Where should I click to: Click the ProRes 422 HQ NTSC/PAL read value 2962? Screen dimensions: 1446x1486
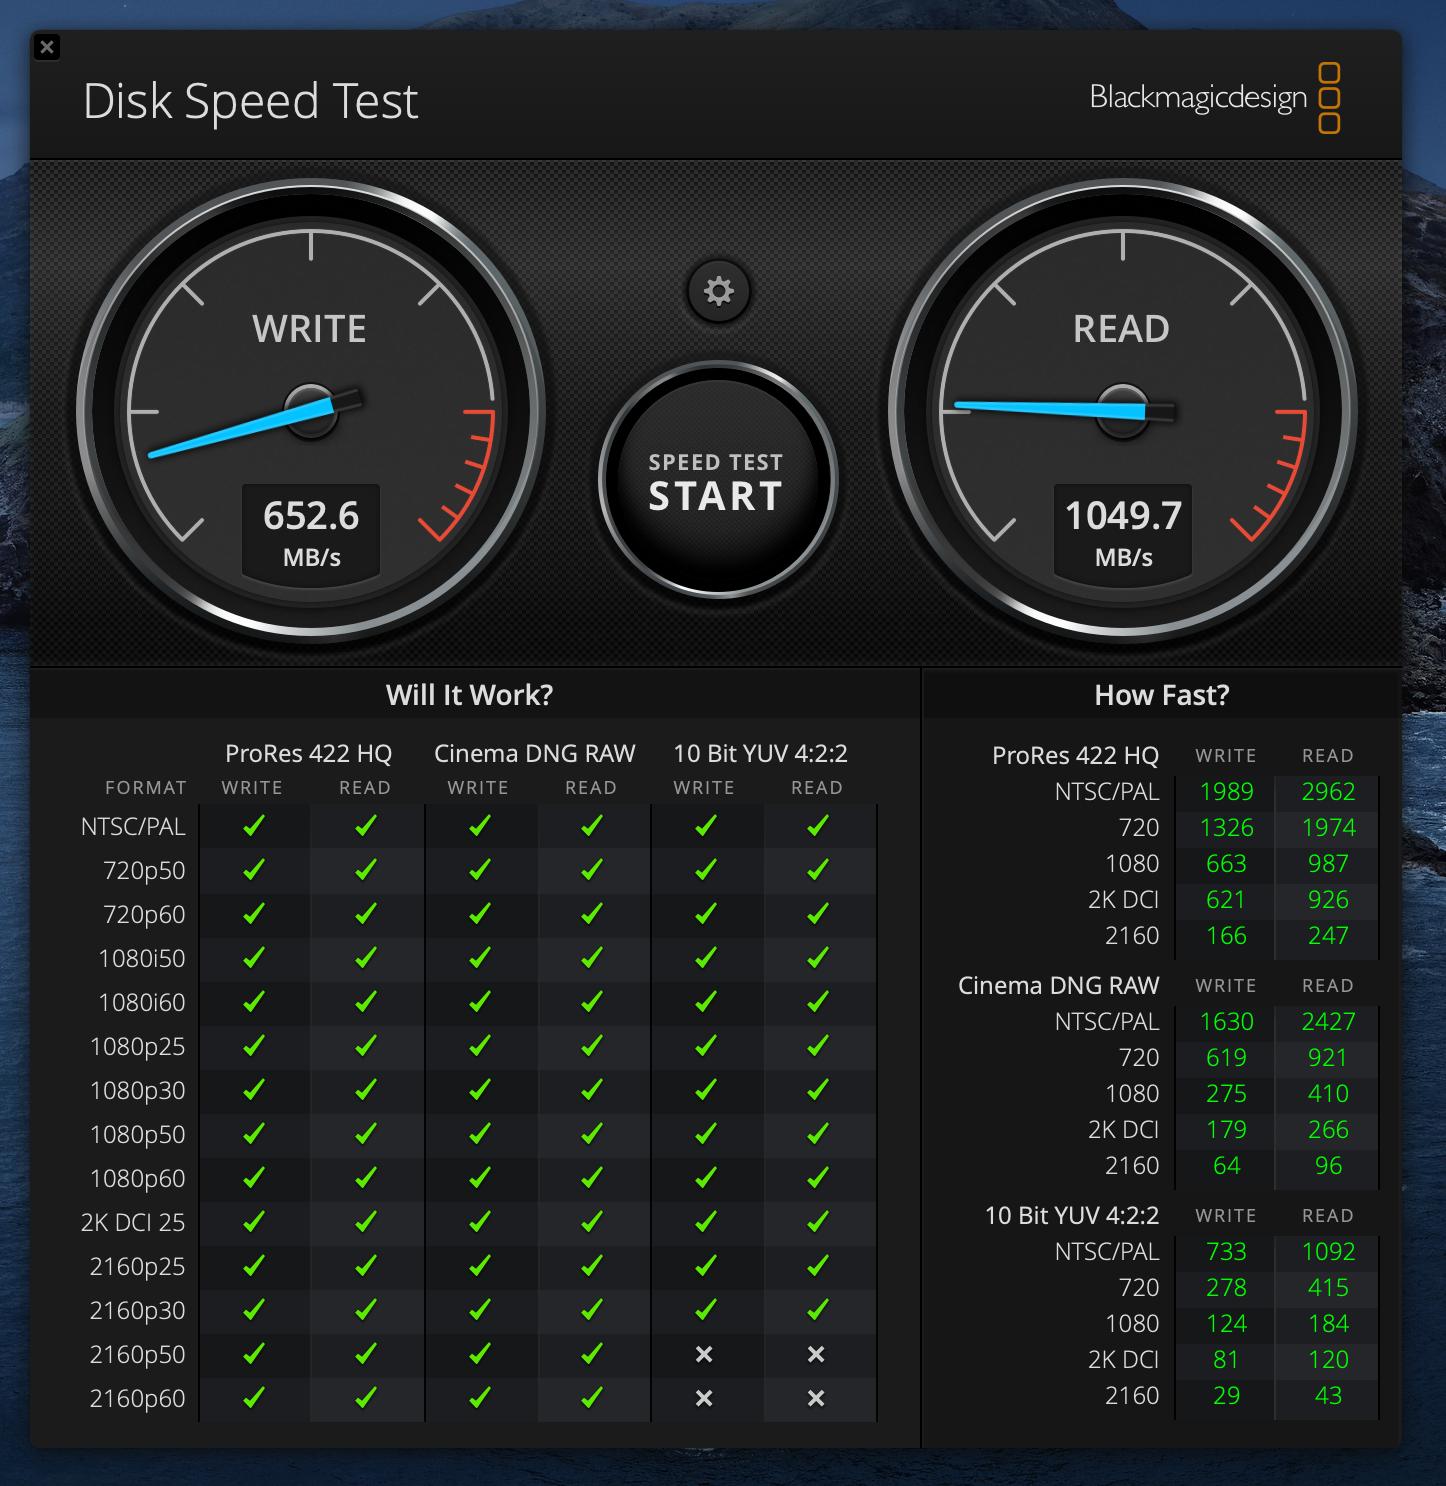coord(1327,792)
